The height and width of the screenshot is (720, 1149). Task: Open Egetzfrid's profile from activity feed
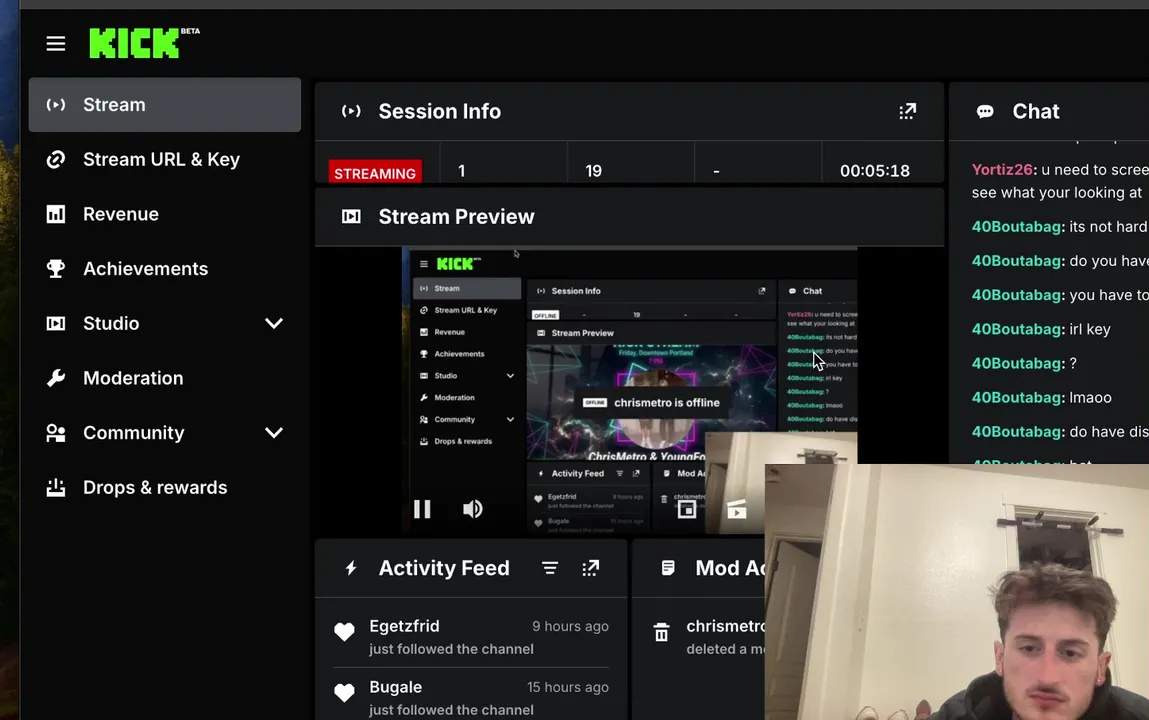click(404, 626)
